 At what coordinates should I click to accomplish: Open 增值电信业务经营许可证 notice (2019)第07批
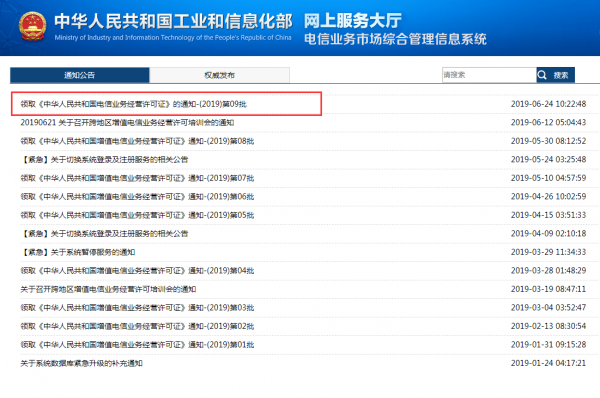[x=137, y=178]
